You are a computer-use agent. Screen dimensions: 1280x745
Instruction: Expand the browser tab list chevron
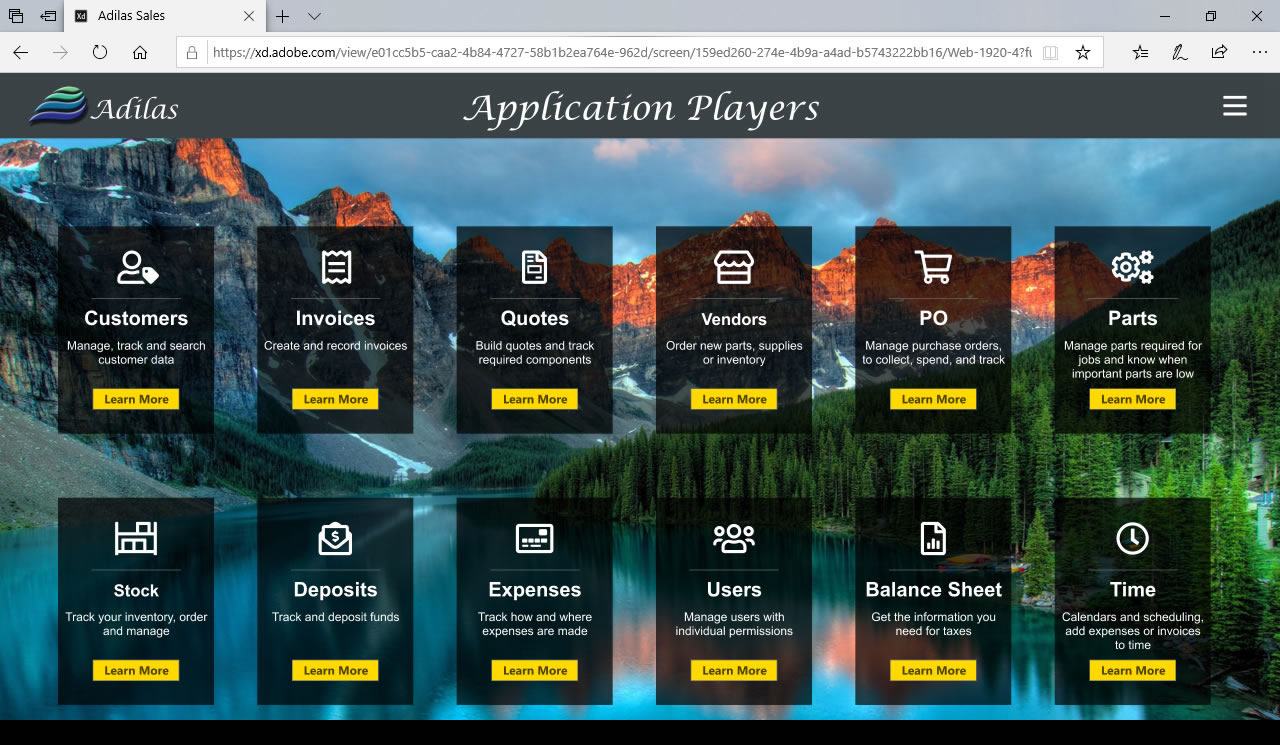click(x=314, y=16)
